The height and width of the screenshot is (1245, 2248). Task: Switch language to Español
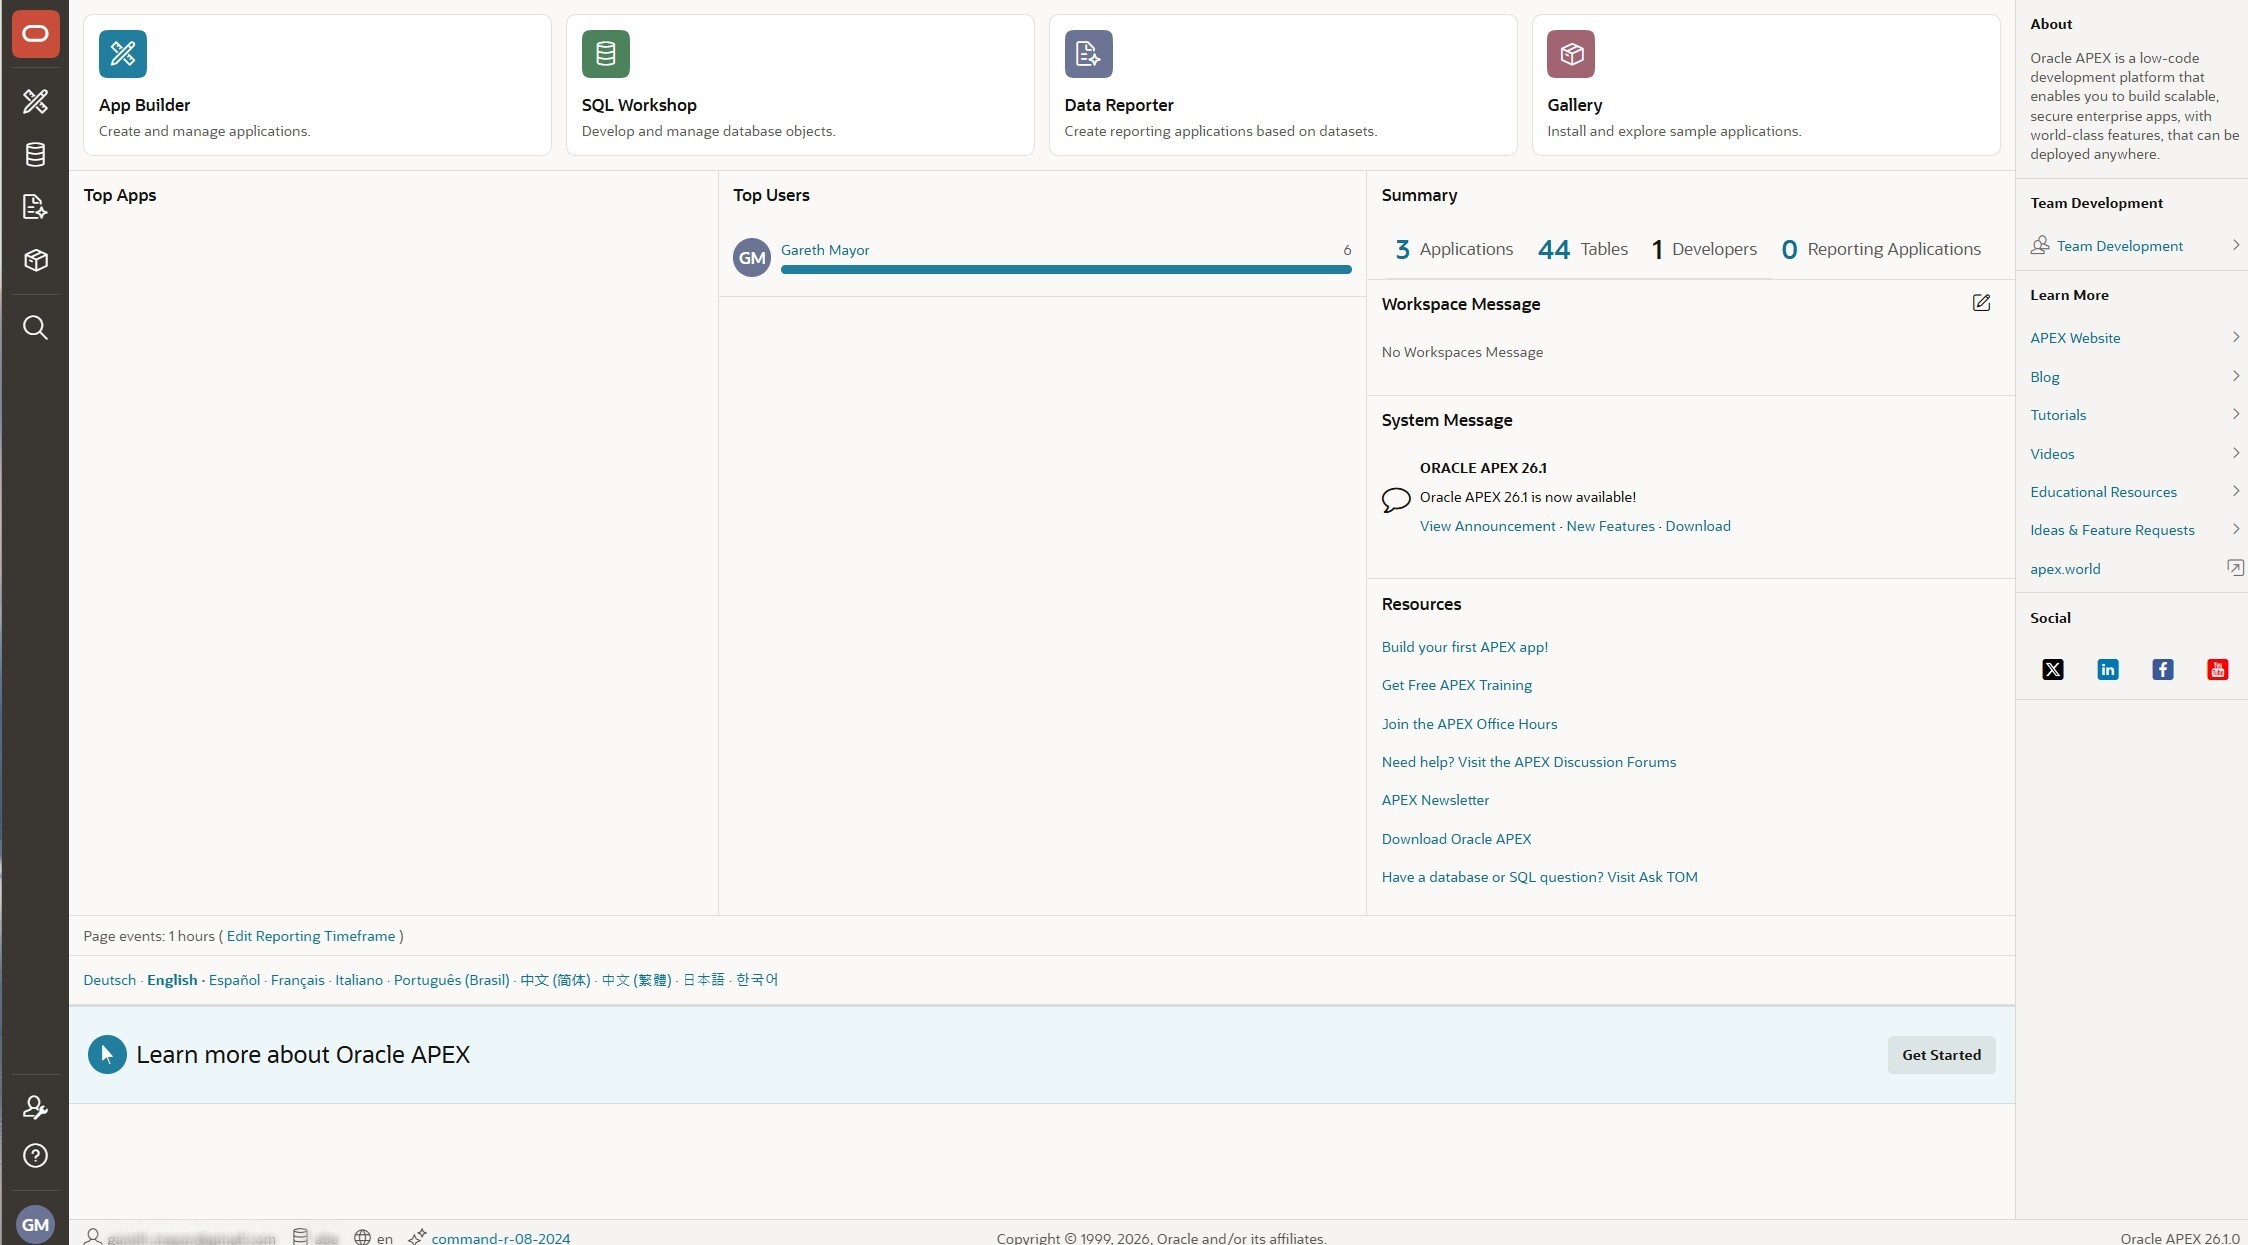click(x=234, y=980)
